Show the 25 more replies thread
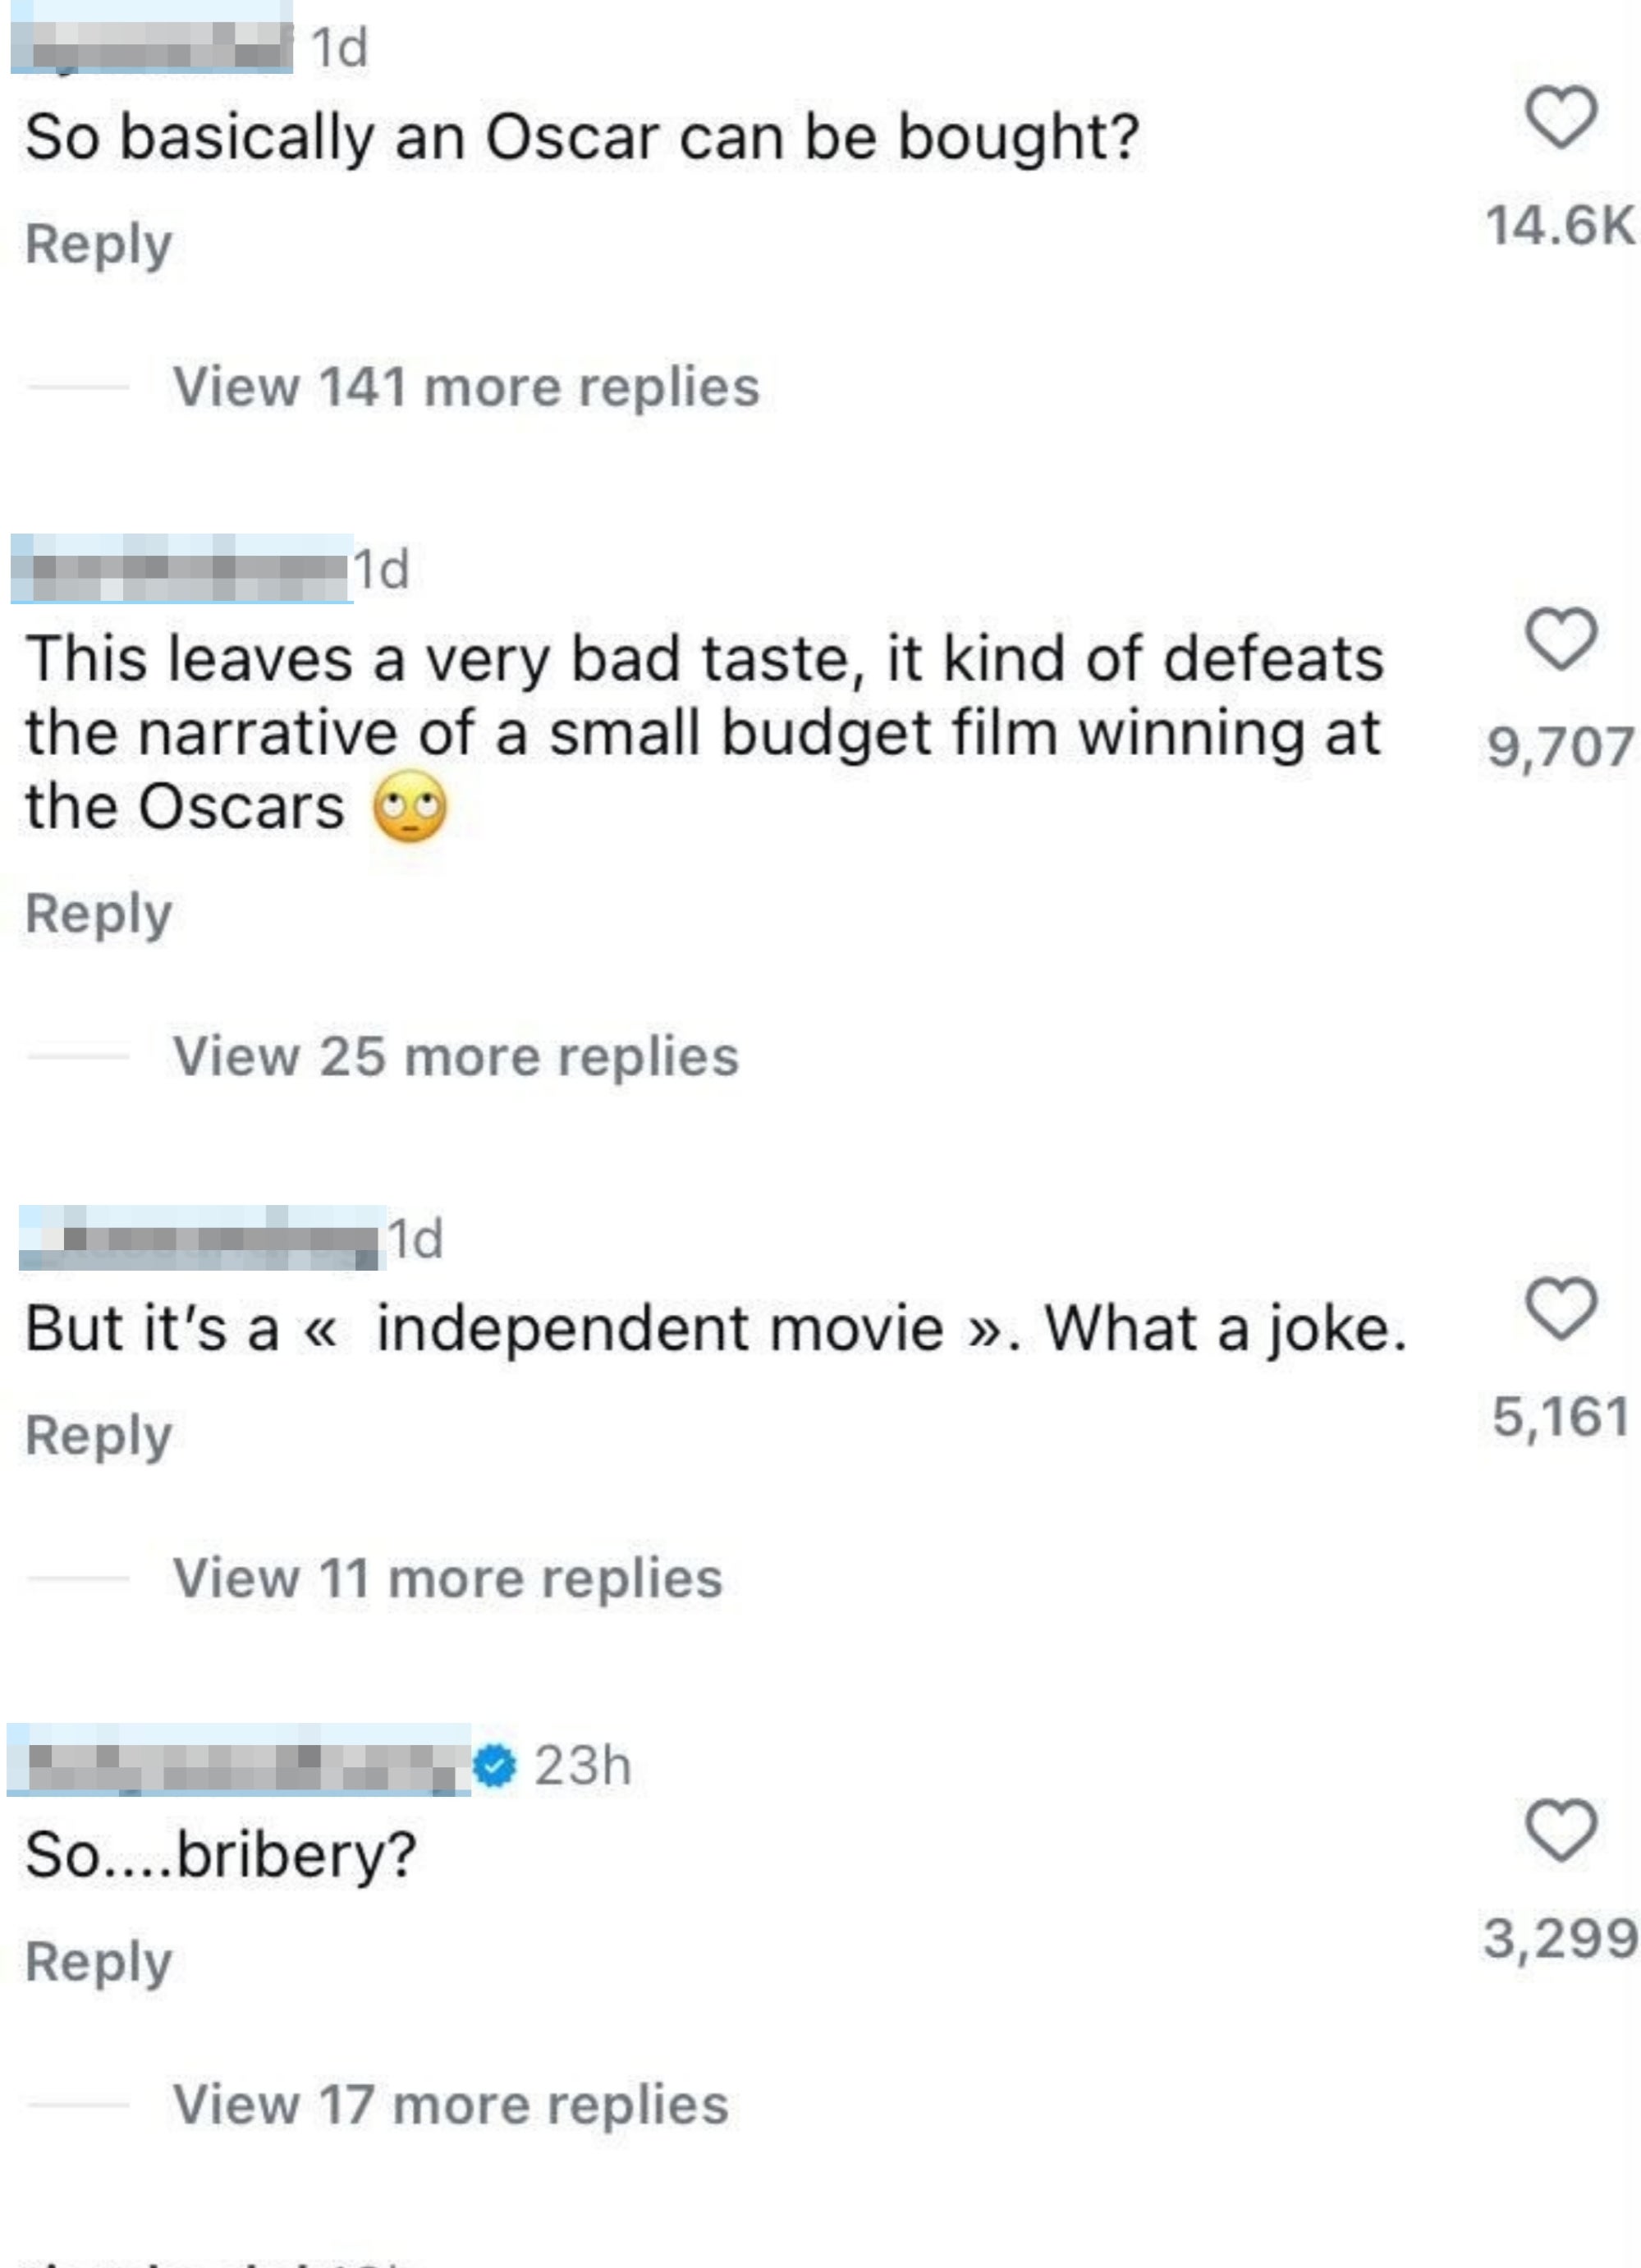The image size is (1641, 2268). 456,1056
